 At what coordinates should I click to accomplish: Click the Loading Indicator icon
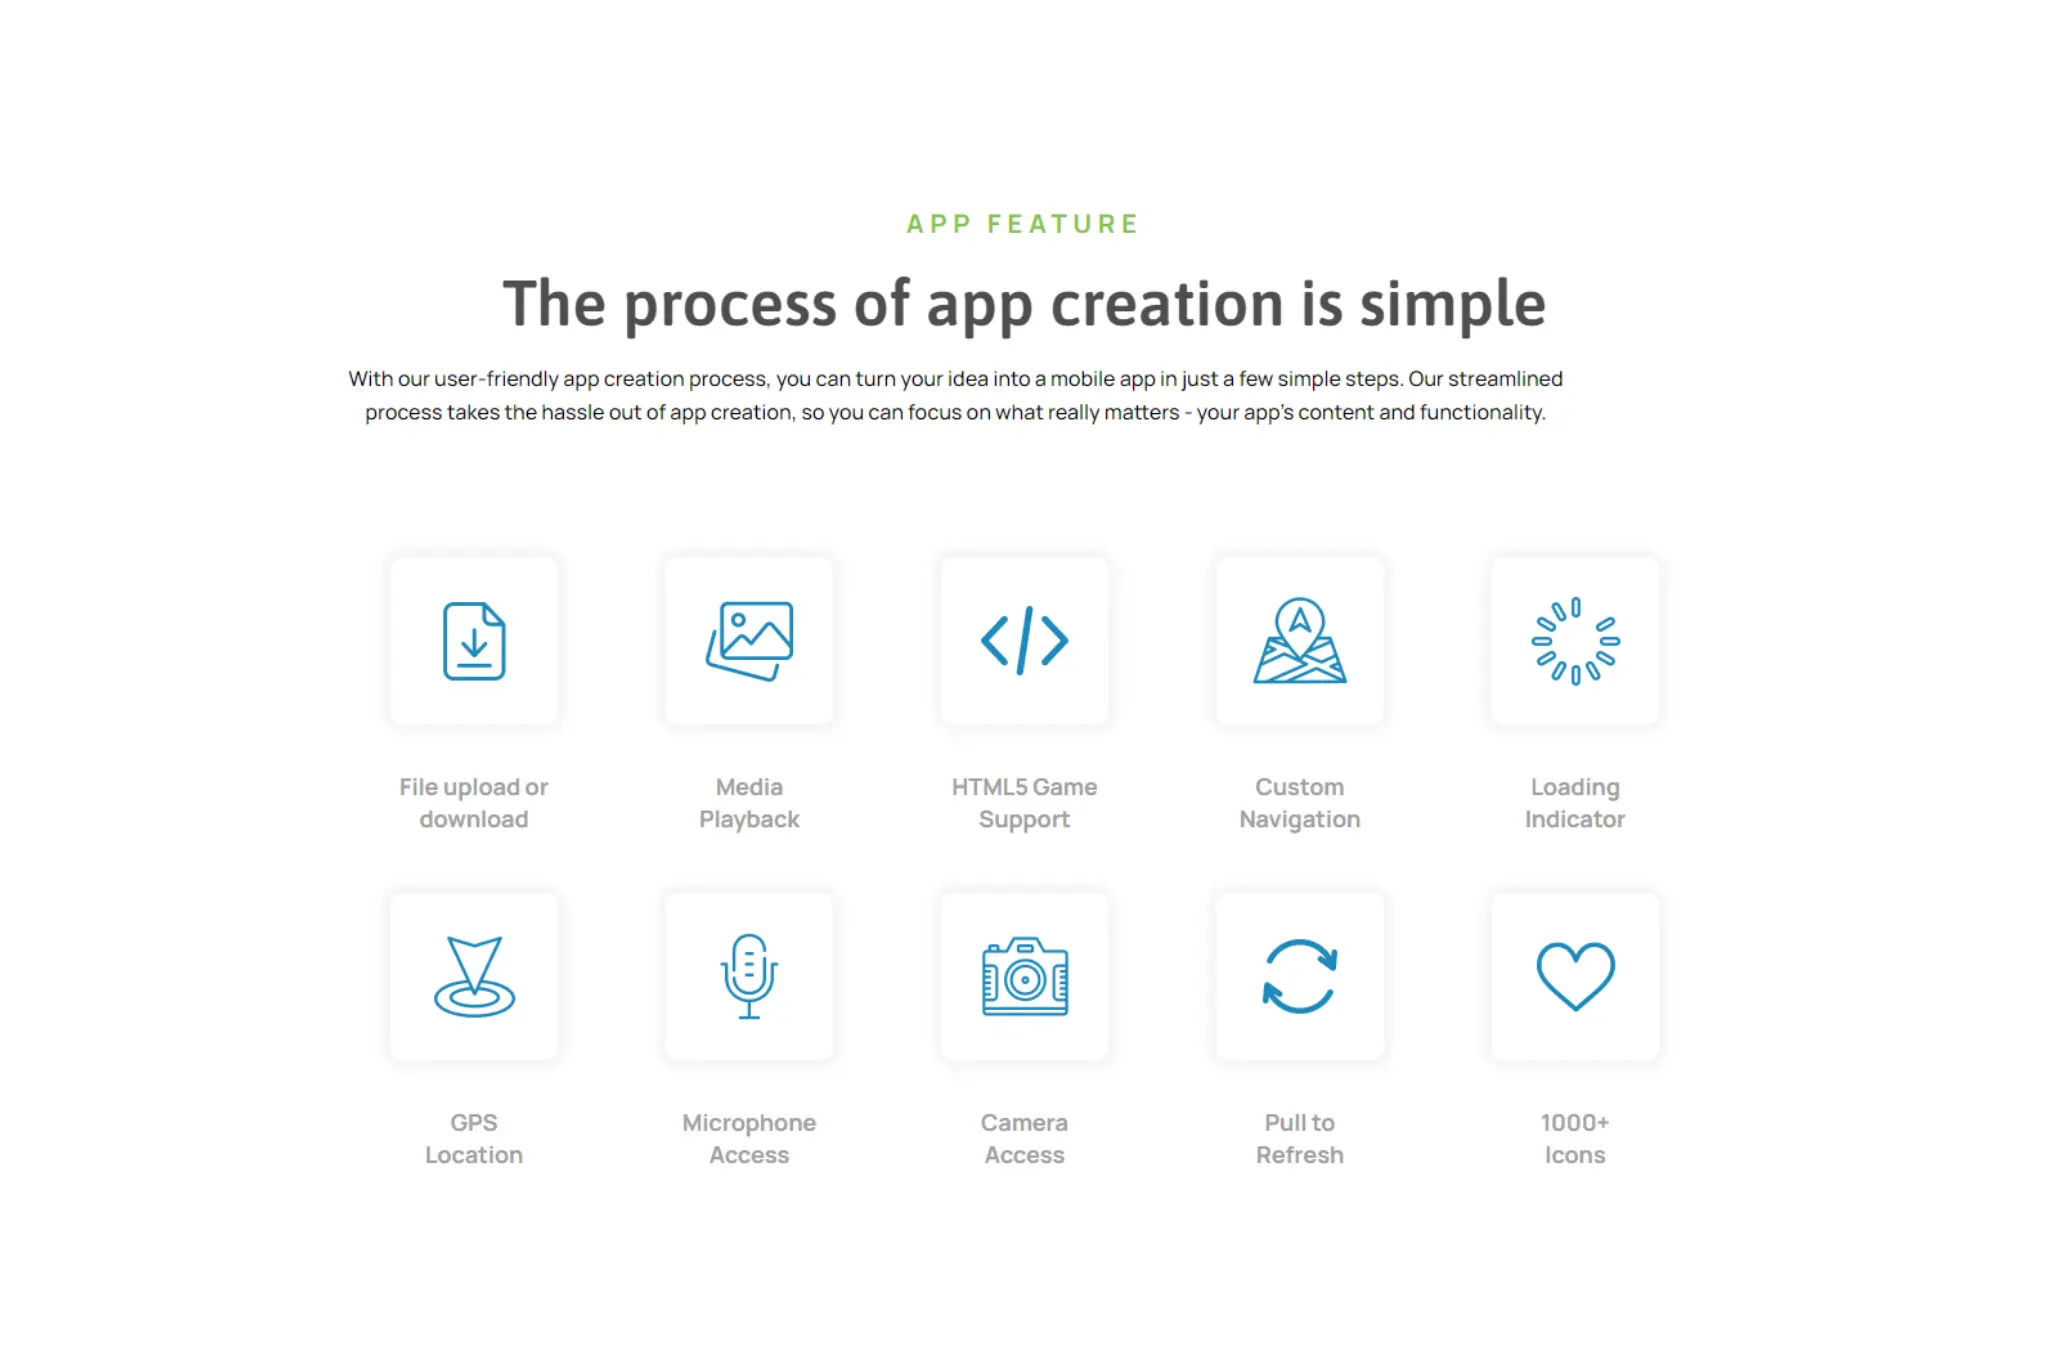pyautogui.click(x=1573, y=640)
